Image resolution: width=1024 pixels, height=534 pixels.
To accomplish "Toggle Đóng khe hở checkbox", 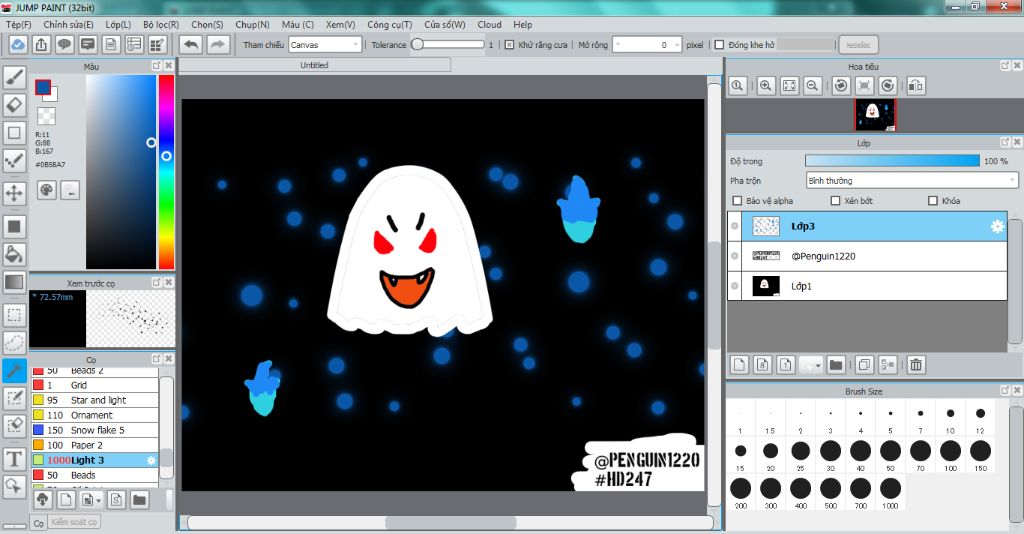I will 719,45.
